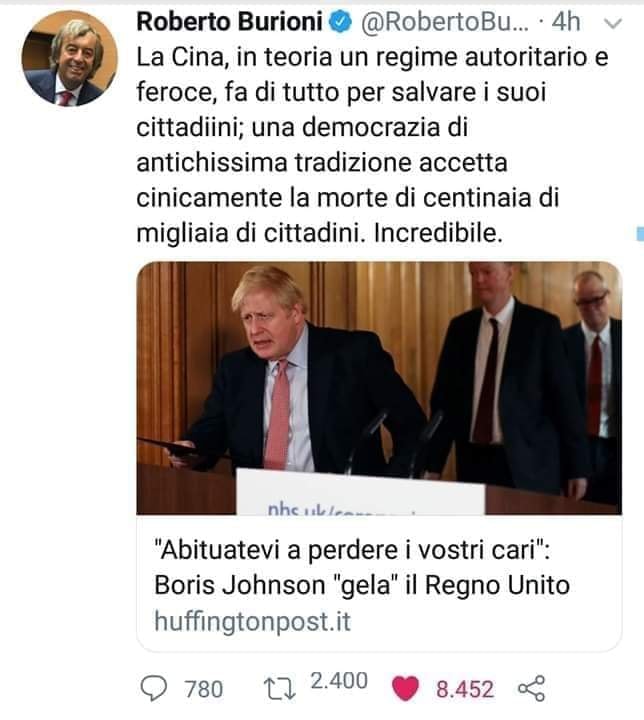
Task: Open the Boris Johnson article preview image
Action: pos(379,388)
